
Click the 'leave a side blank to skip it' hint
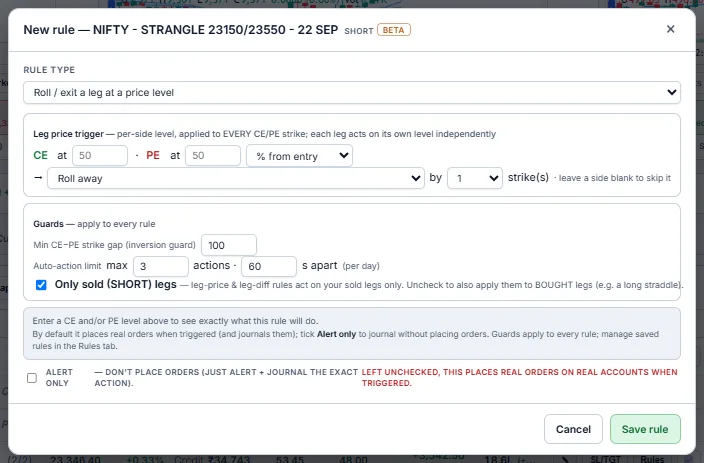coord(615,178)
